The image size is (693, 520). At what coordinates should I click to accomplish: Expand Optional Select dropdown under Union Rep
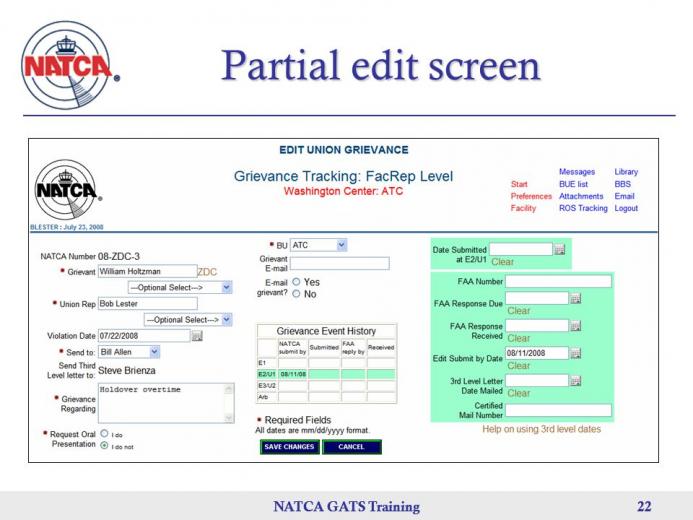point(188,319)
